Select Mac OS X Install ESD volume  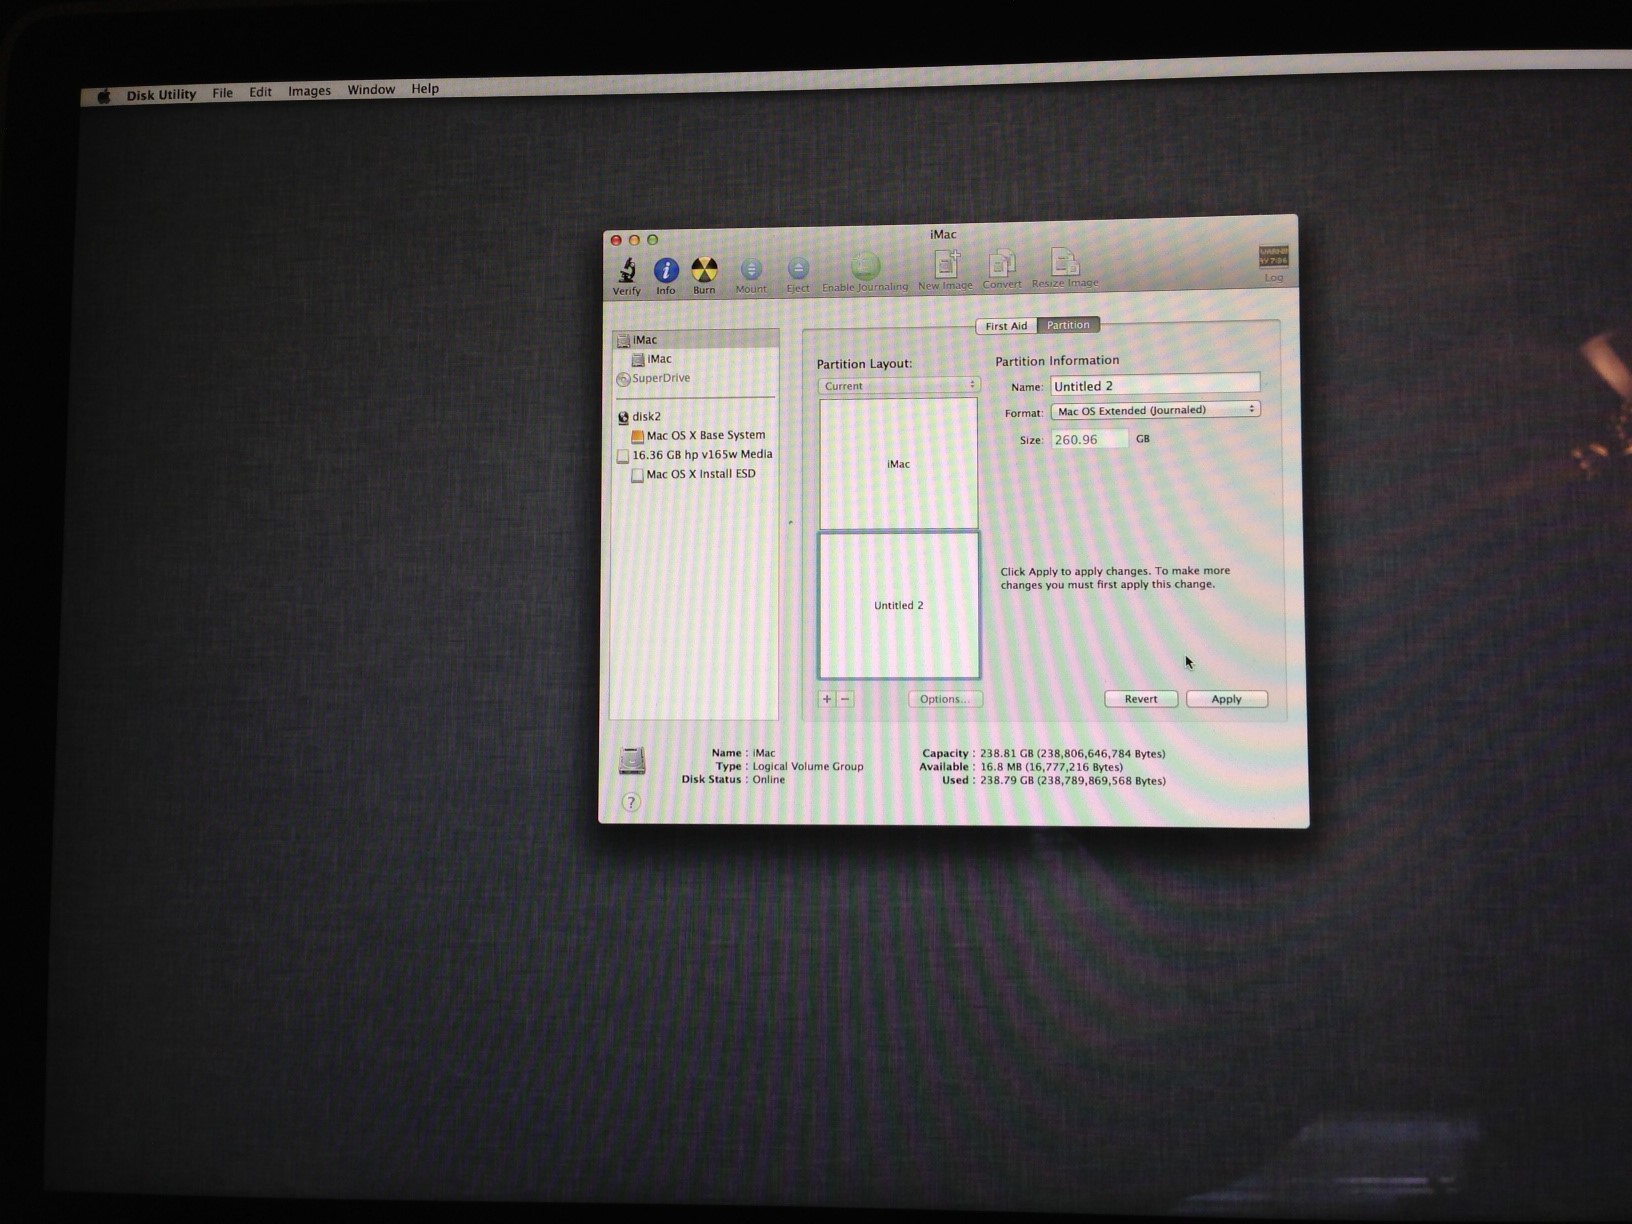tap(695, 474)
